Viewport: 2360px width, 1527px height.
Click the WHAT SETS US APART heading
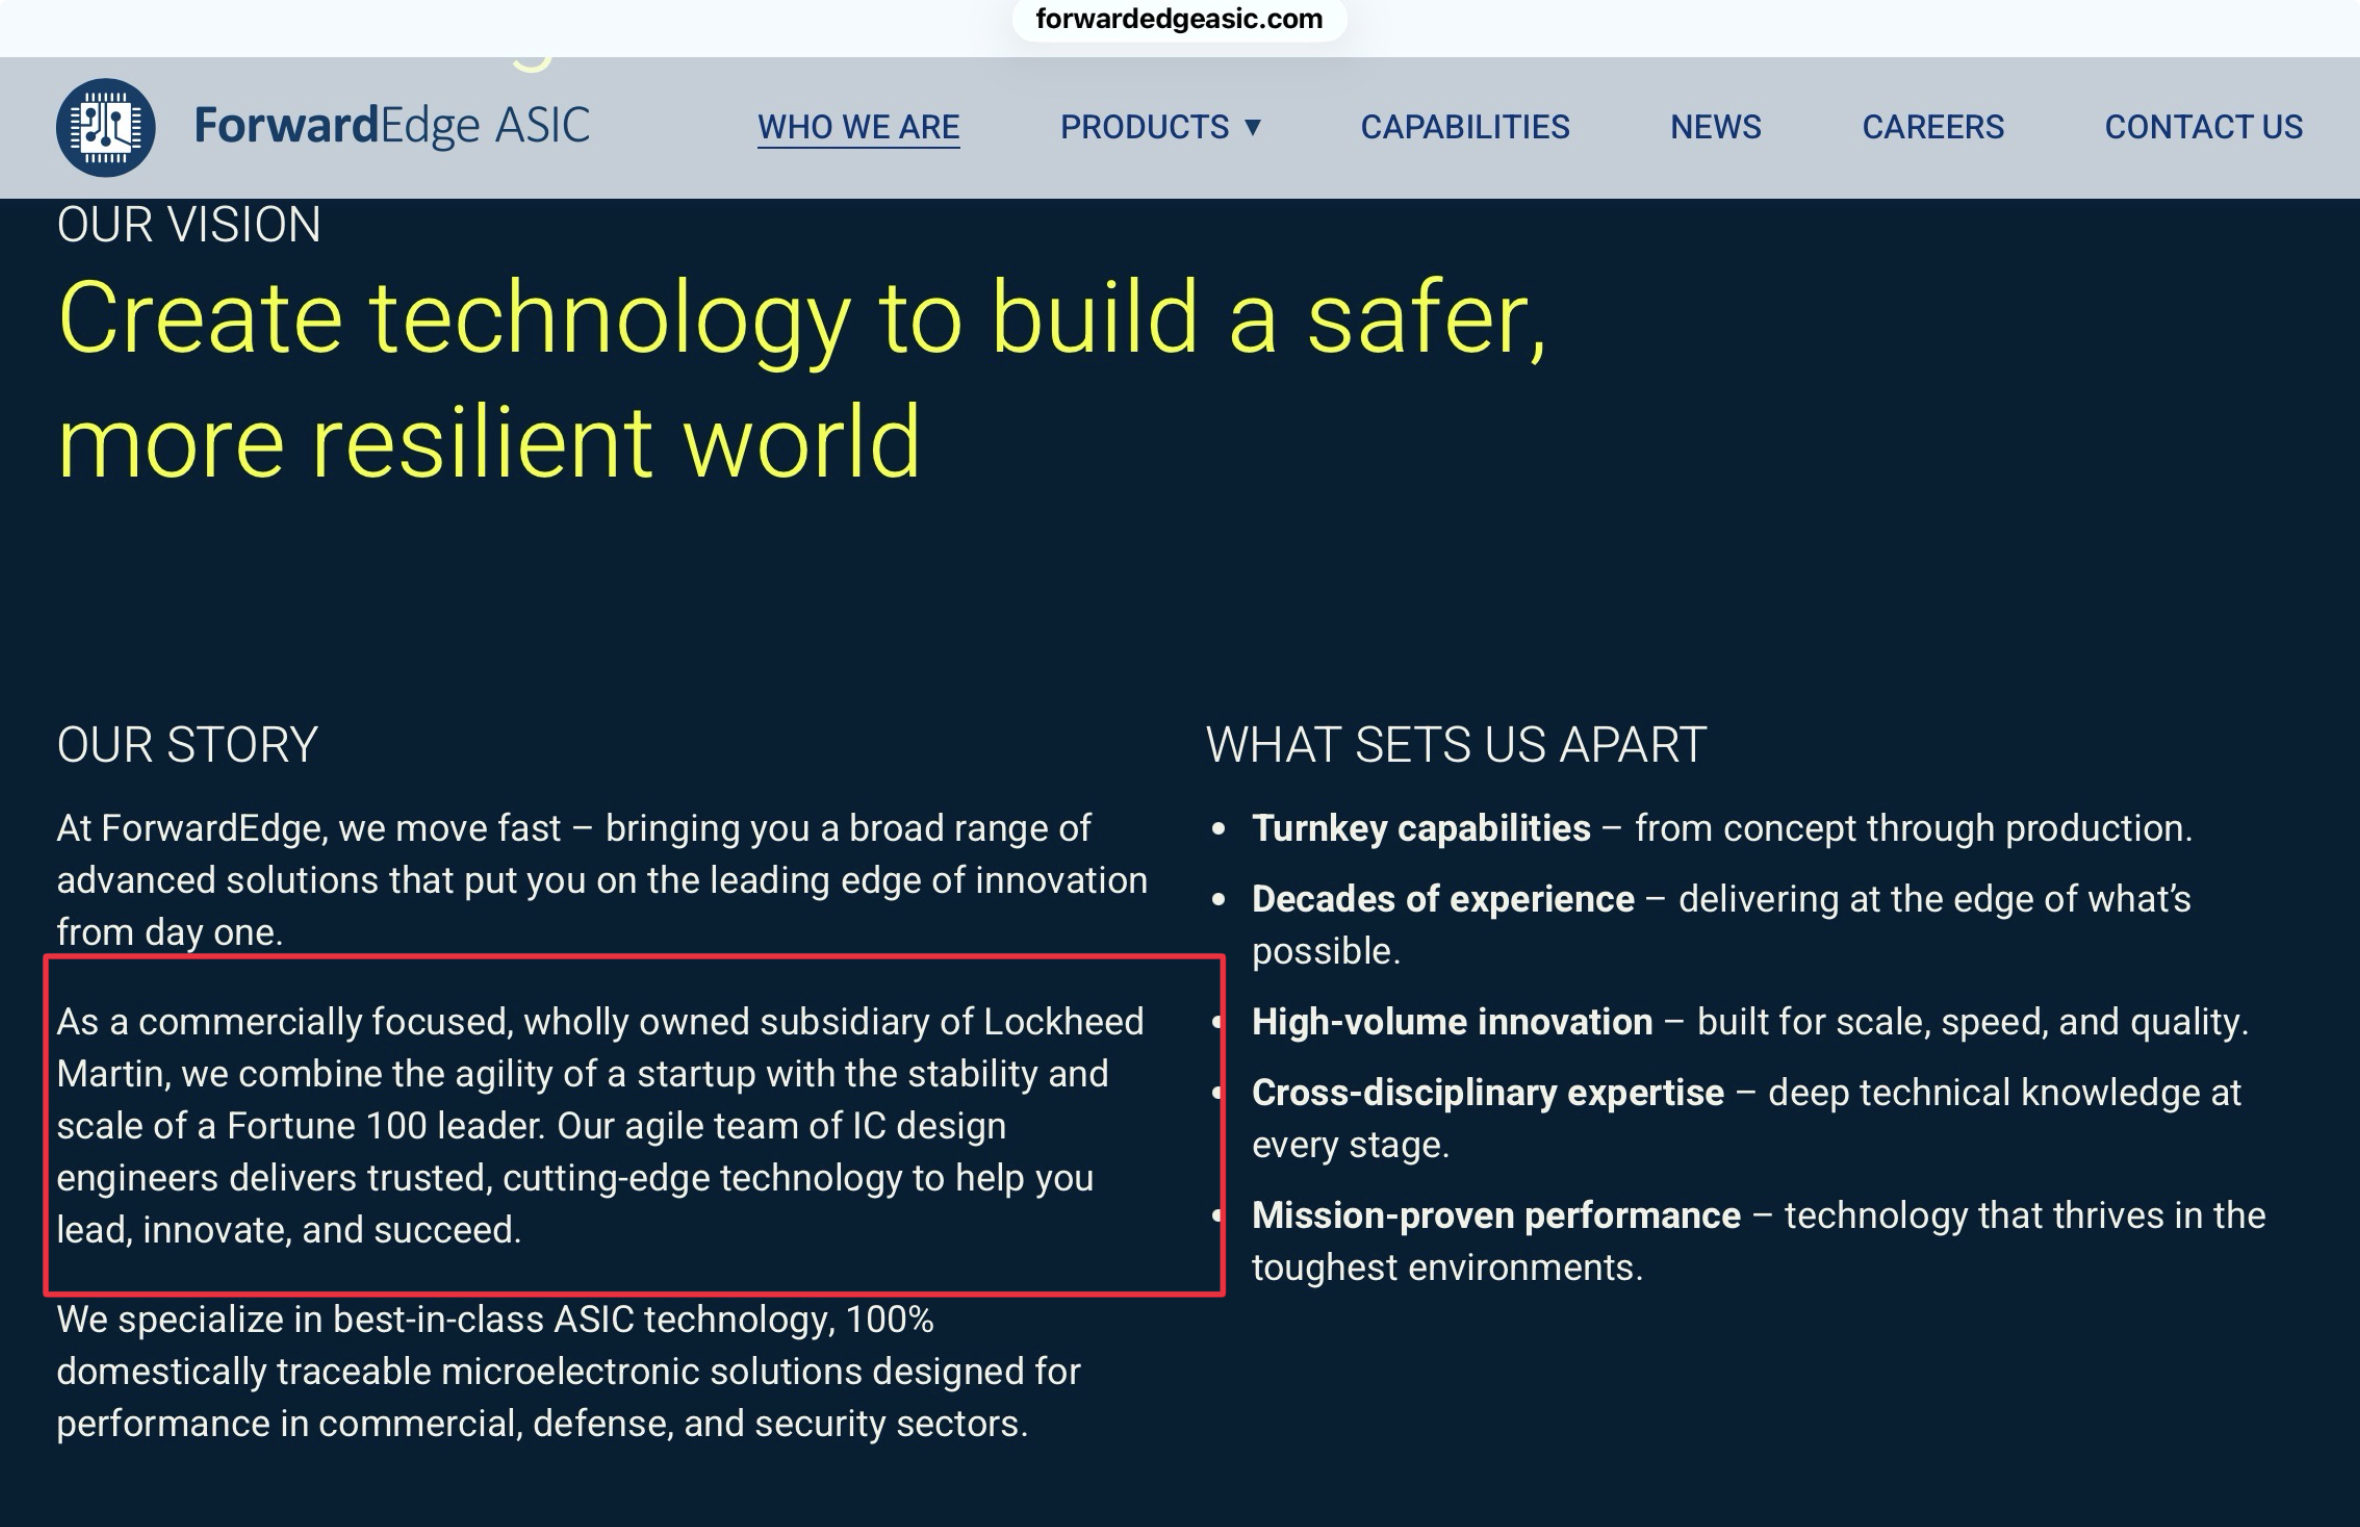tap(1455, 745)
